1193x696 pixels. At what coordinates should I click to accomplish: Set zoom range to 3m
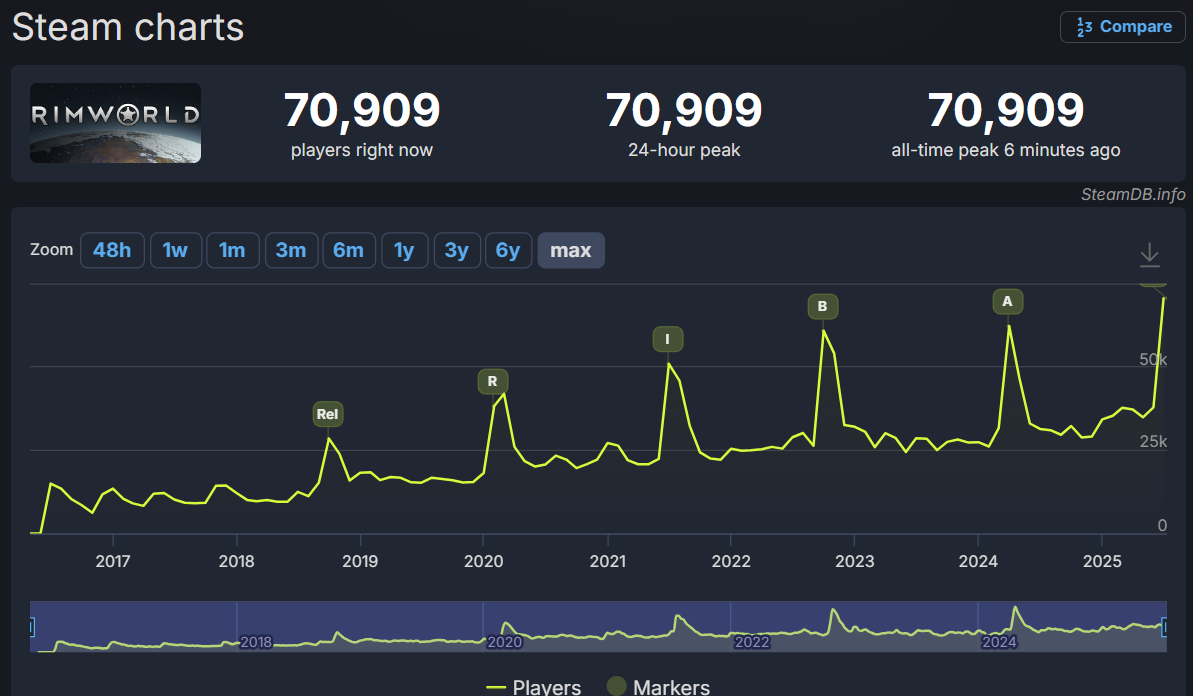tap(291, 250)
